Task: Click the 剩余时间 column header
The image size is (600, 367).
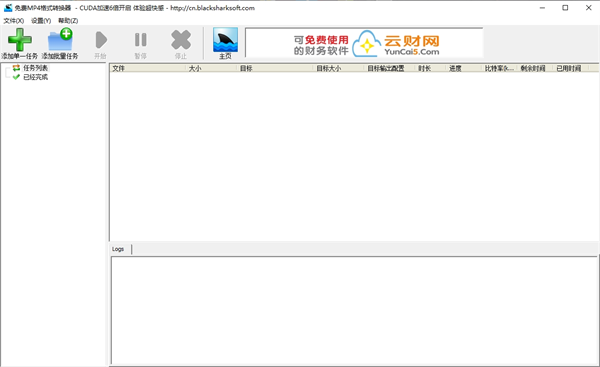Action: [x=536, y=69]
